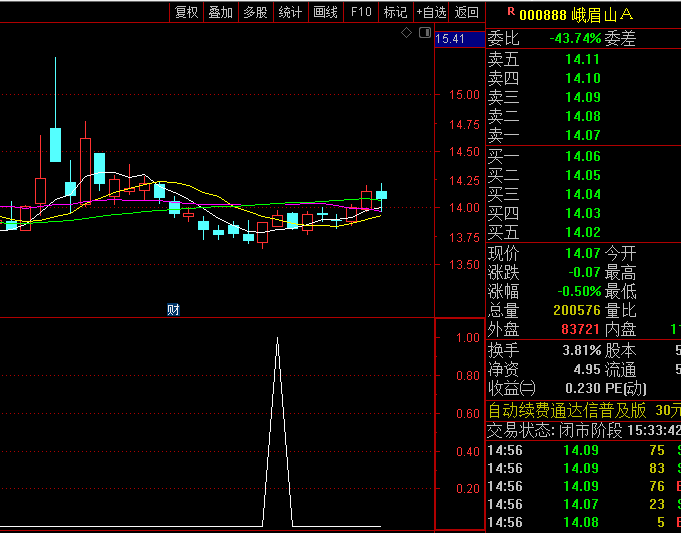
Task: Click the 15.41 price label on axis
Action: (451, 39)
